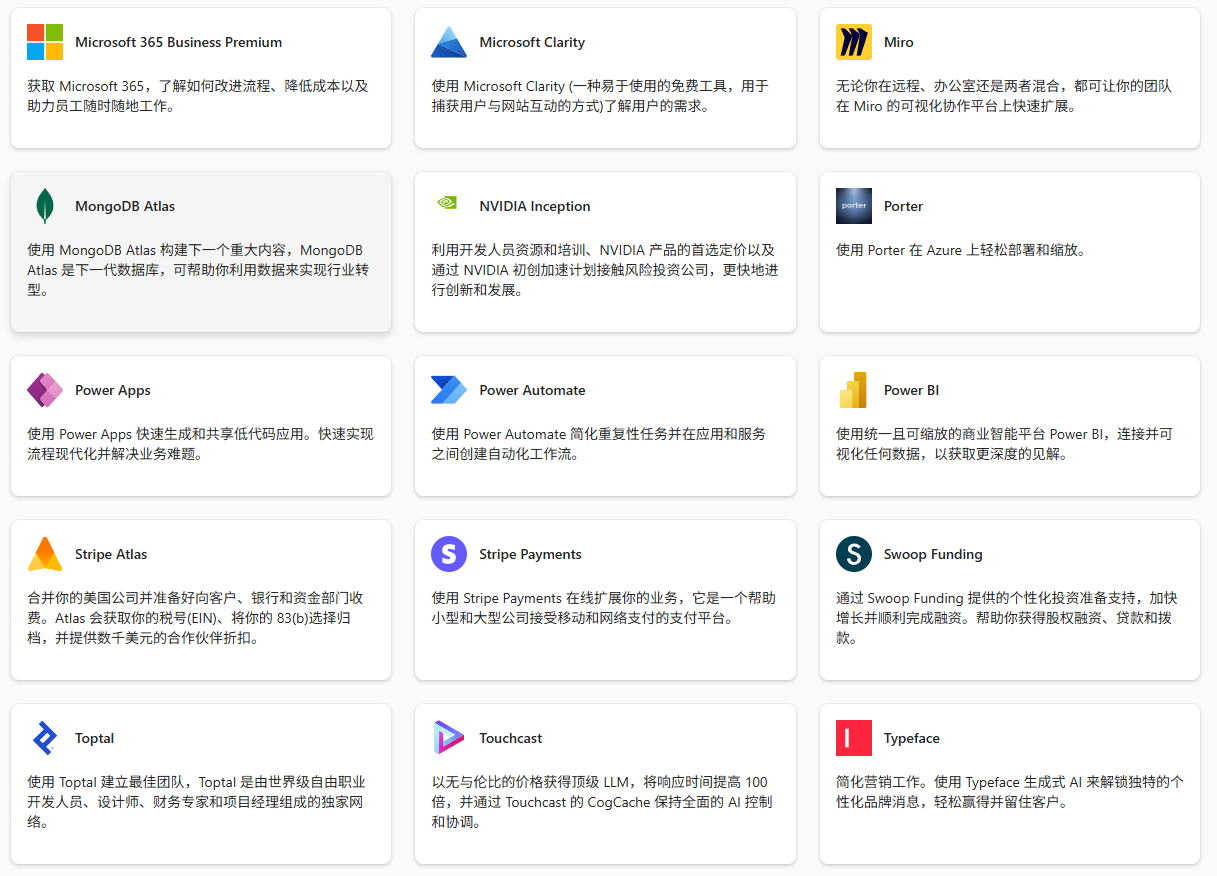Select the Power Automate title

tap(532, 390)
